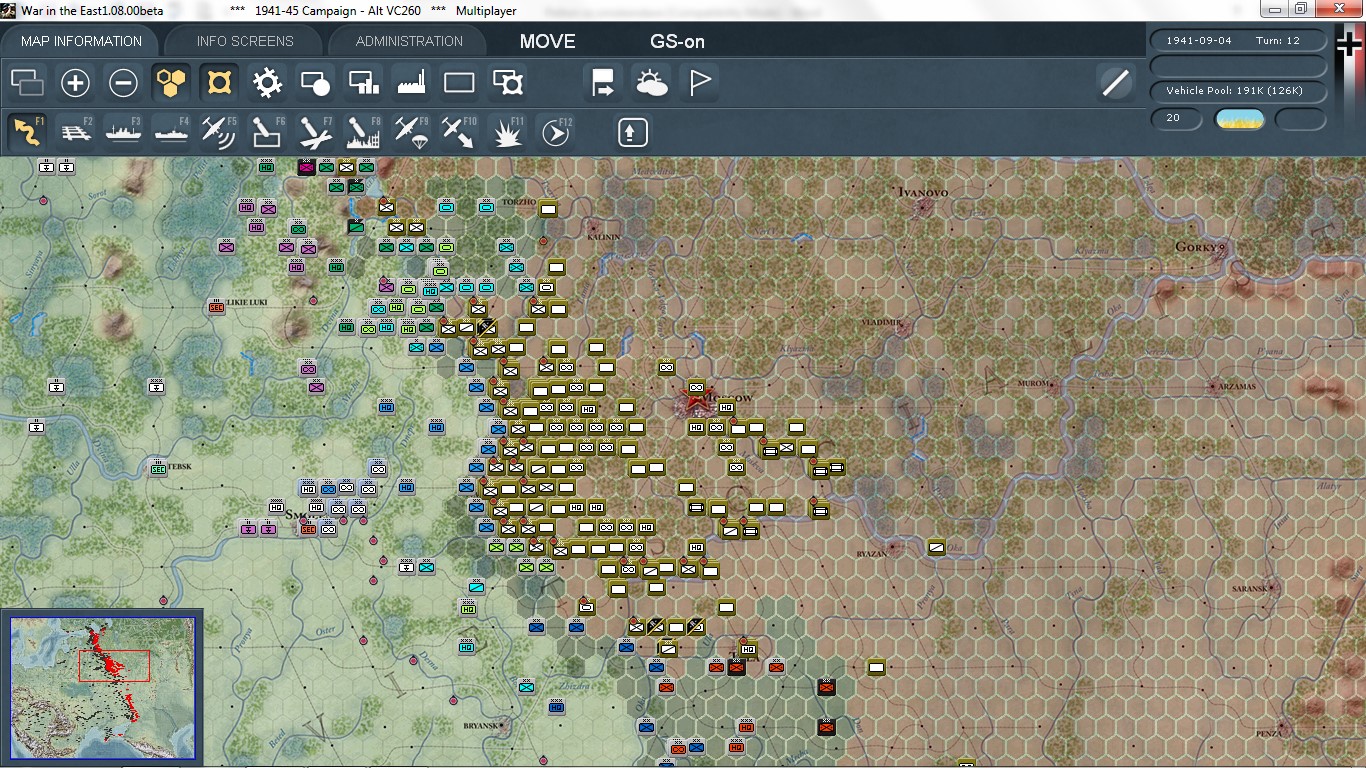Click the white gear map icon
Image resolution: width=1366 pixels, height=768 pixels.
click(x=267, y=83)
